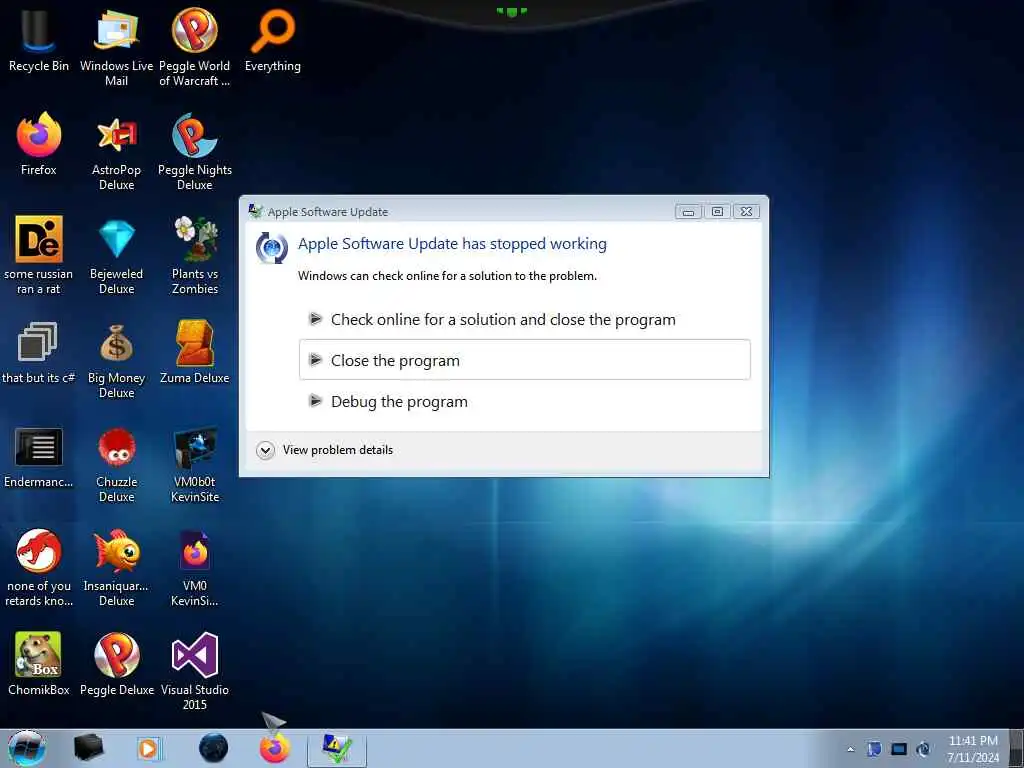
Task: Select Chuzzle Deluxe desktop icon
Action: coord(116,464)
